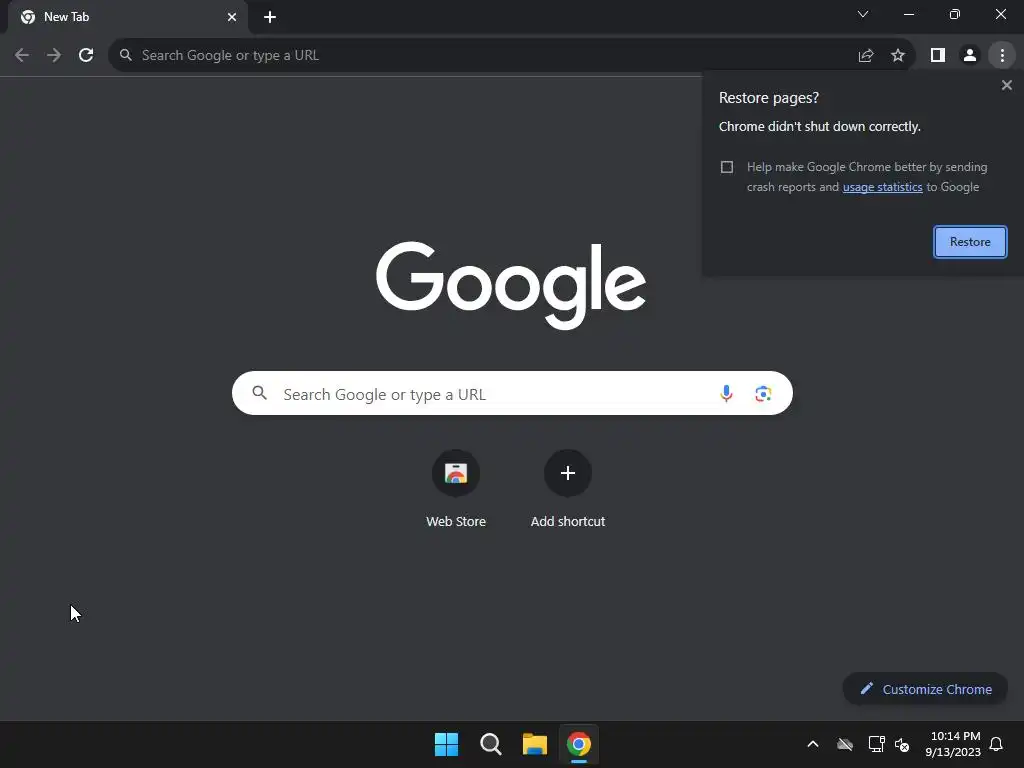This screenshot has width=1024, height=768.
Task: Click the Chrome taskbar icon
Action: point(579,744)
